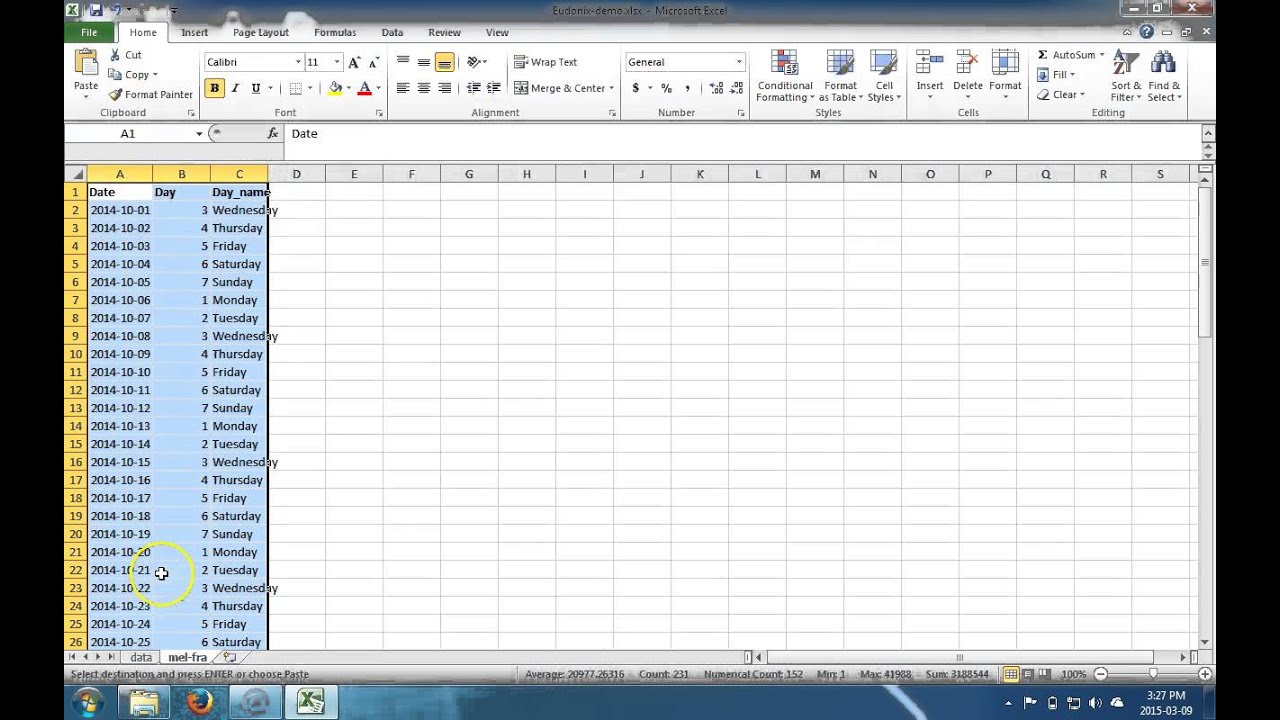The width and height of the screenshot is (1280, 720).
Task: Switch to the data worksheet tab
Action: pos(141,657)
